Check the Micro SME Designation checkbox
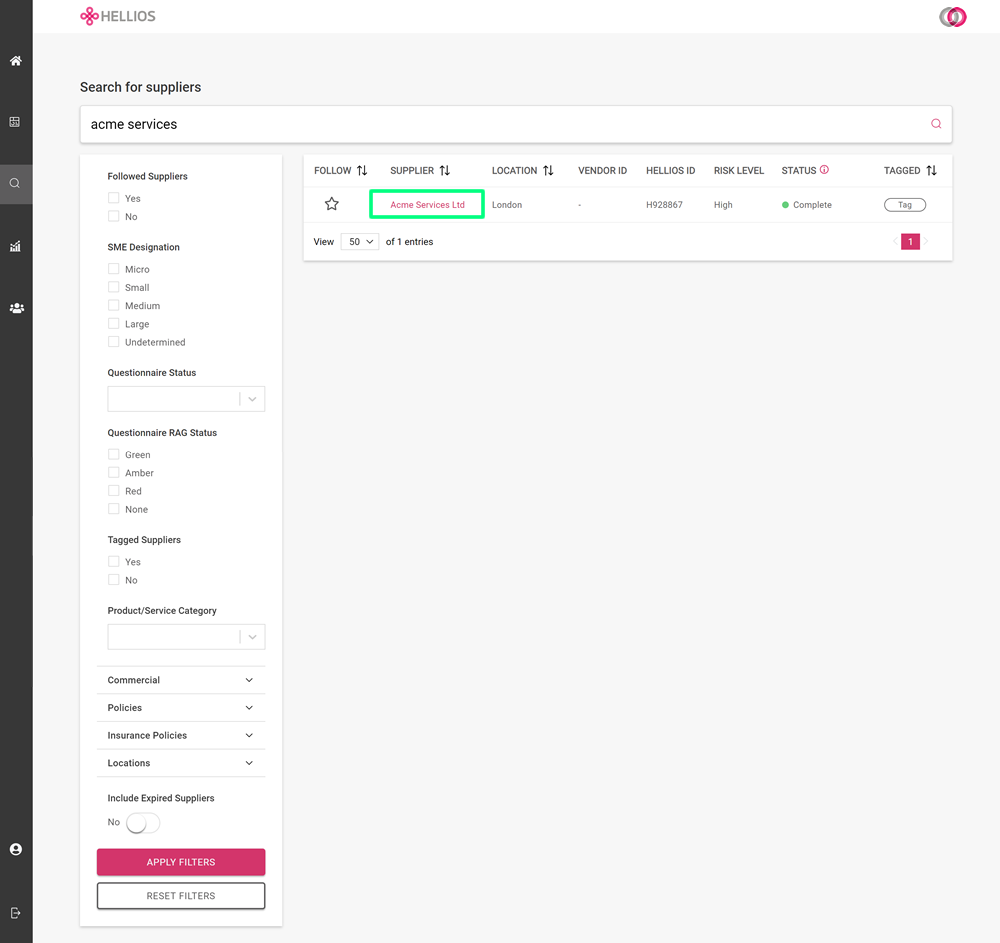The image size is (1000, 943). tap(113, 268)
